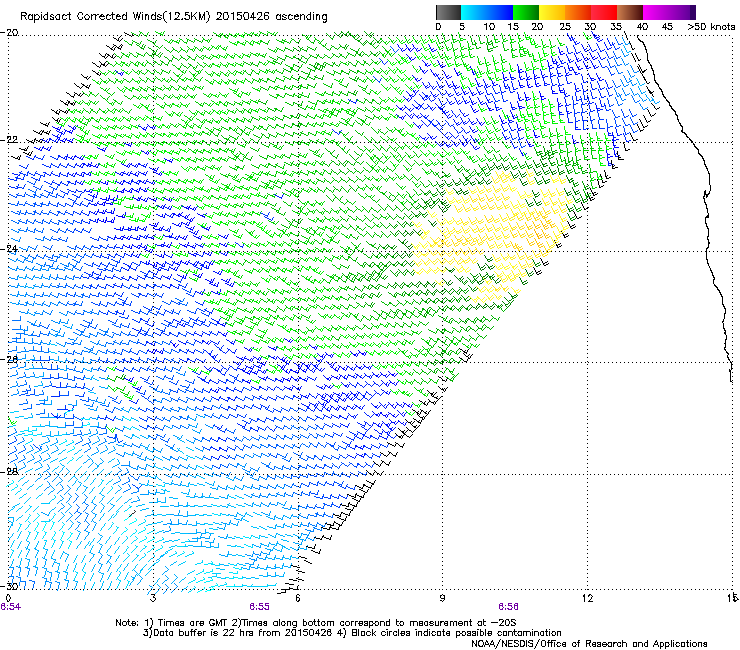
Task: Click the '45' legend scale label
Action: [667, 27]
